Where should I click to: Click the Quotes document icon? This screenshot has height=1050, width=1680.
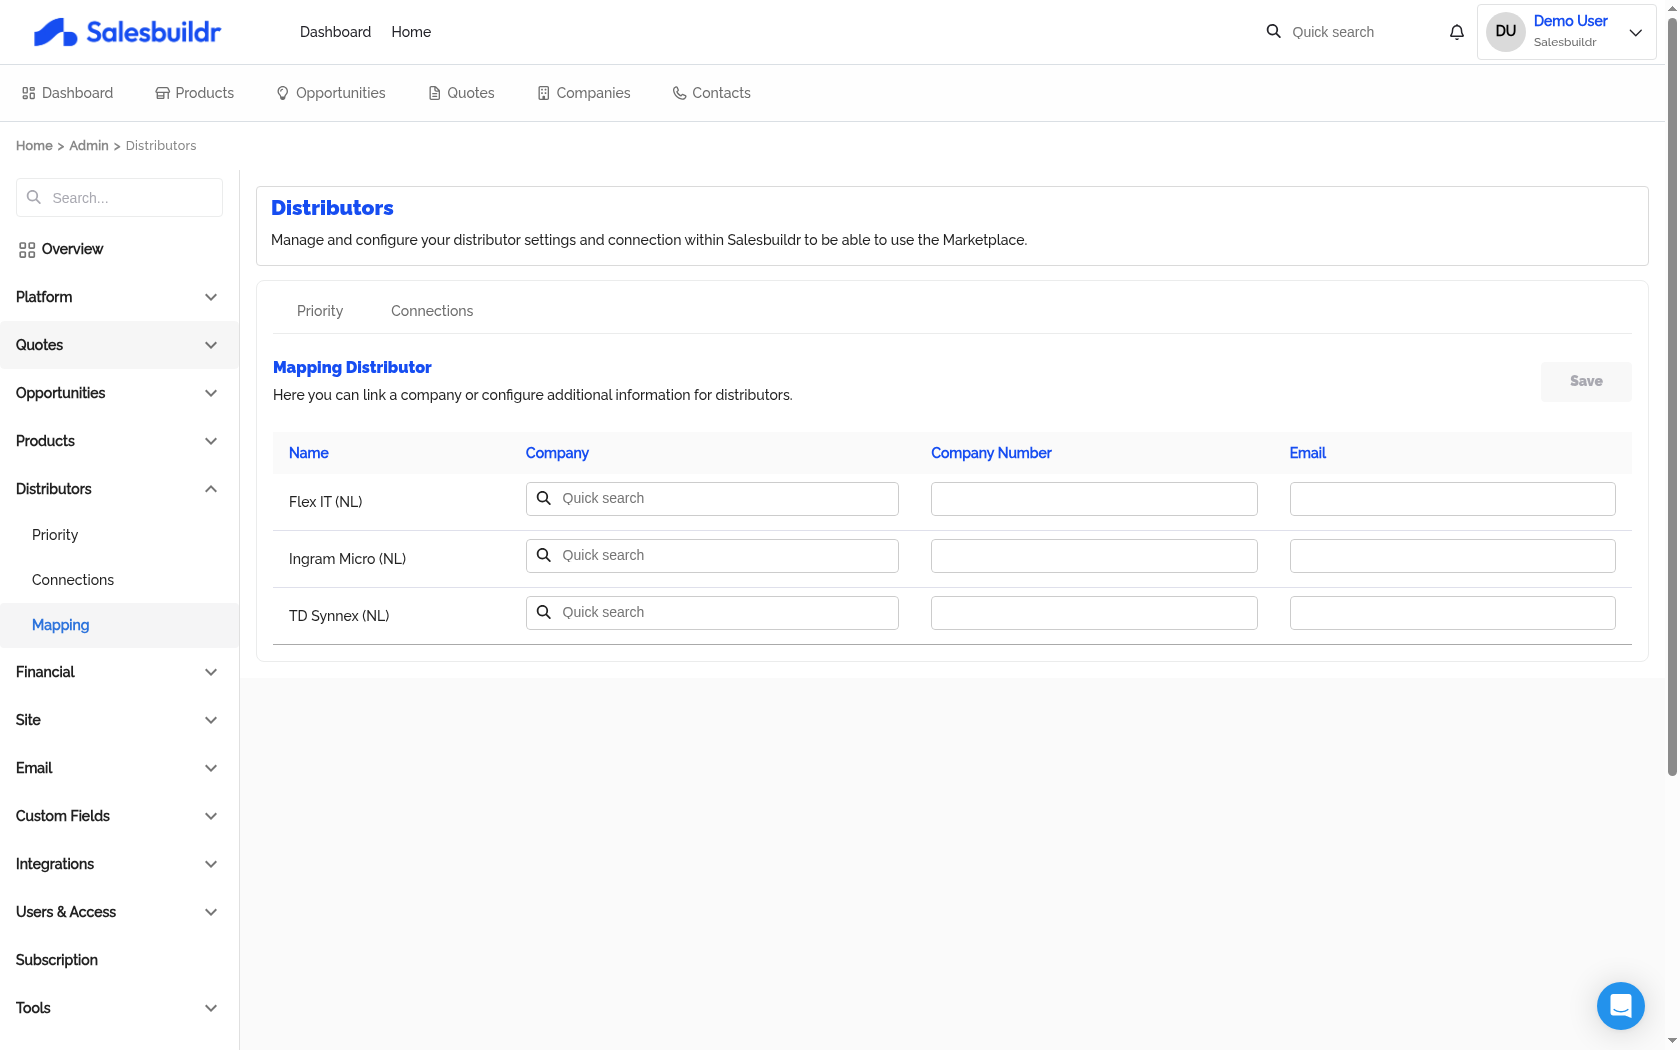click(435, 93)
